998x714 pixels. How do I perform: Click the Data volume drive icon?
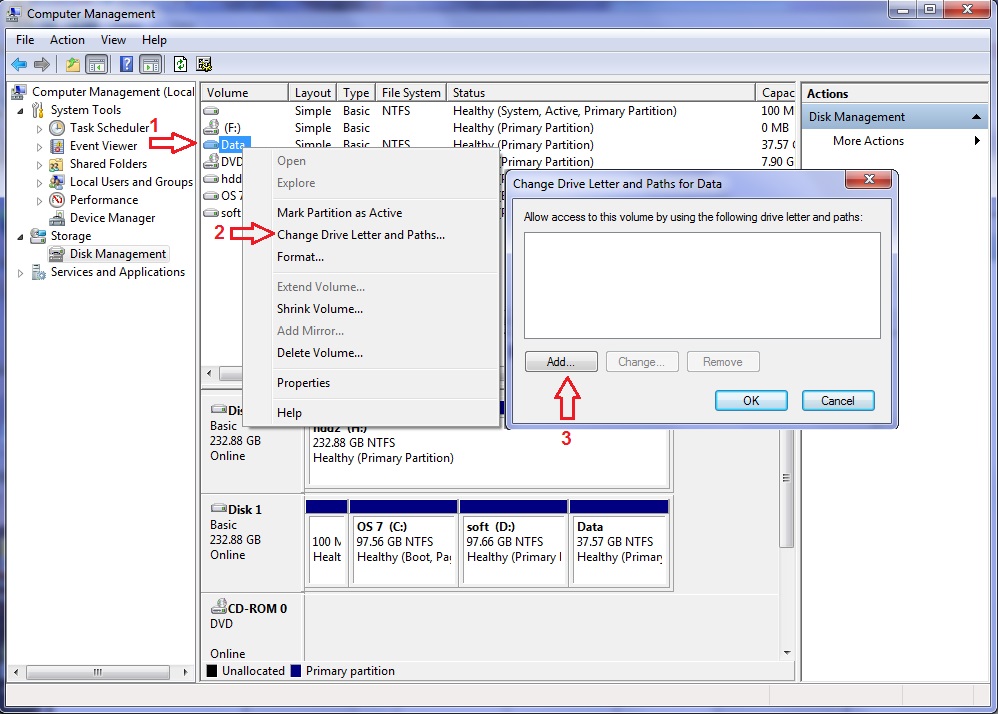211,144
